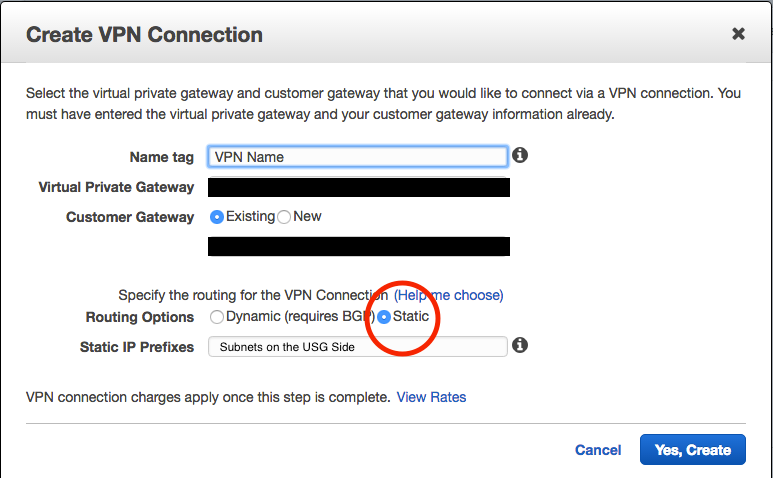Select the Existing customer gateway option
This screenshot has width=773, height=478.
tap(217, 217)
